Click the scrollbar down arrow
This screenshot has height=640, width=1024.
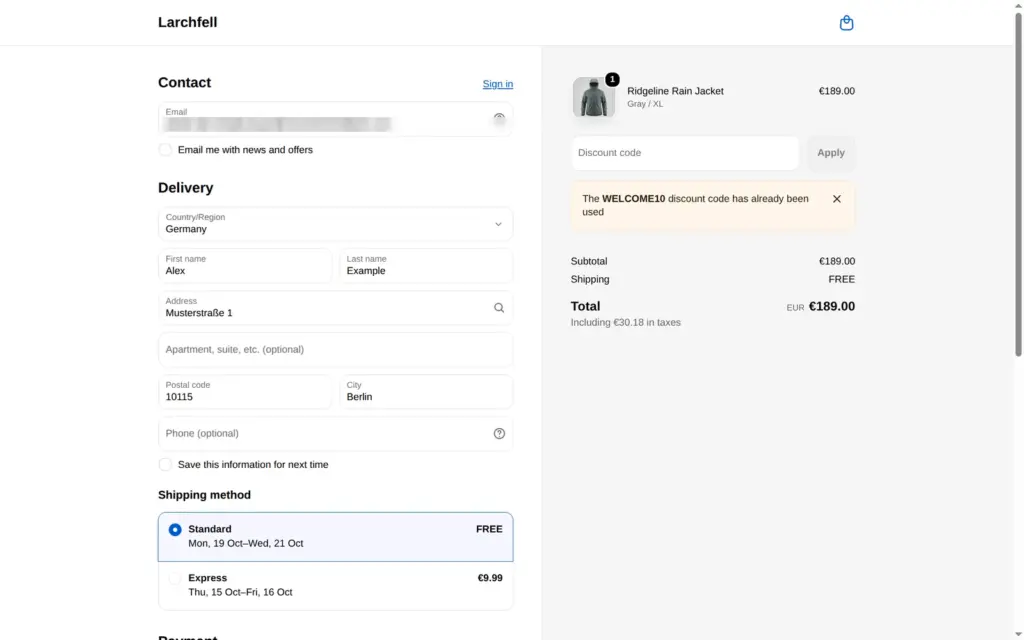point(1018,635)
